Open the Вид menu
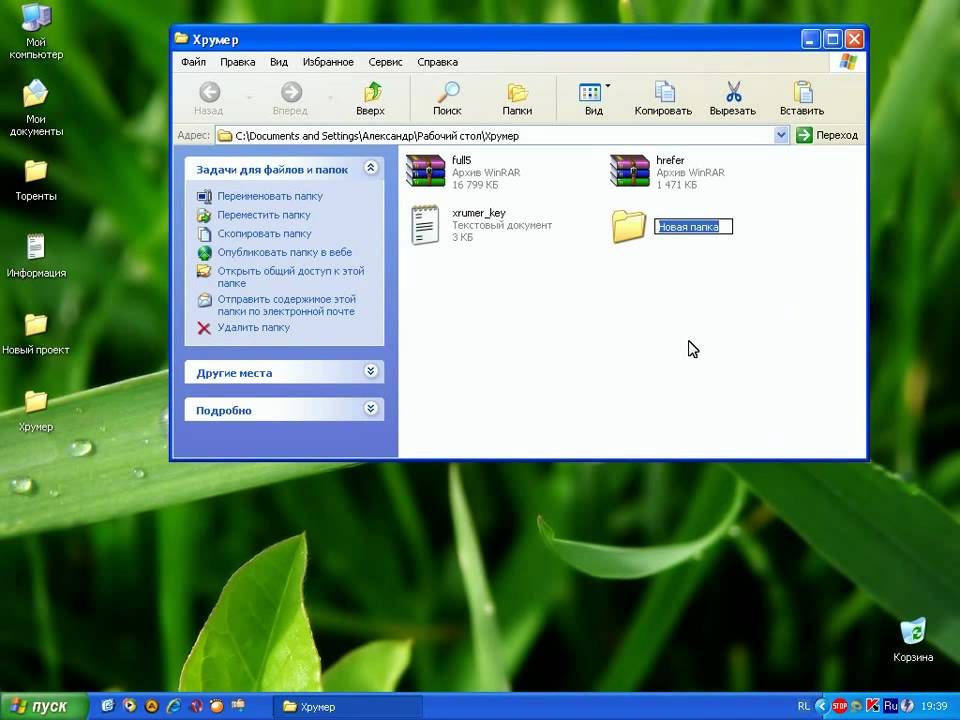The image size is (960, 720). point(279,62)
